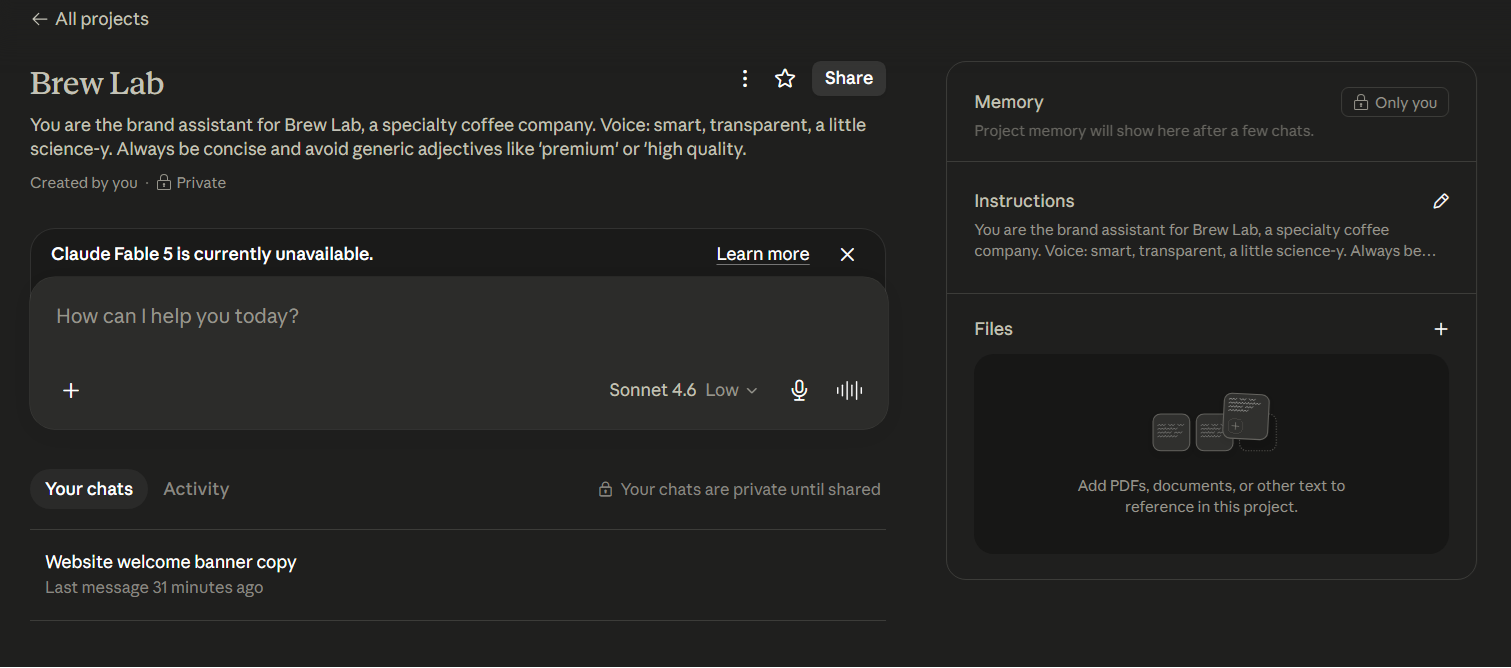1511x668 pixels.
Task: Select the Your chats tab
Action: pos(89,489)
